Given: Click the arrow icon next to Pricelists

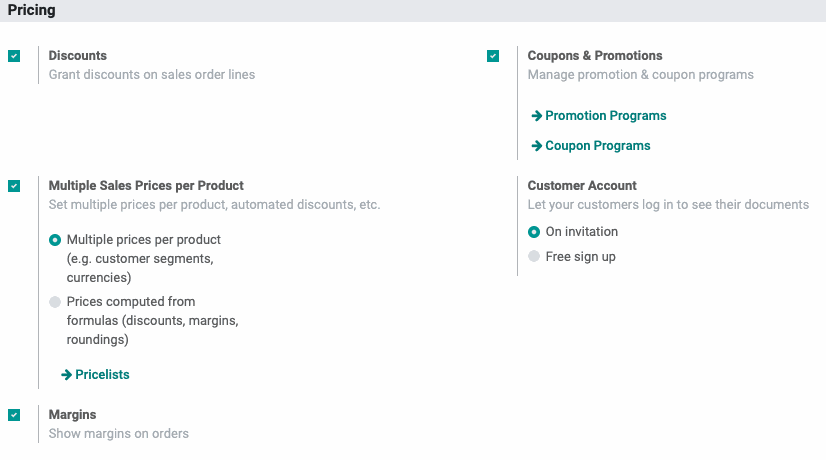Looking at the screenshot, I should tap(66, 375).
